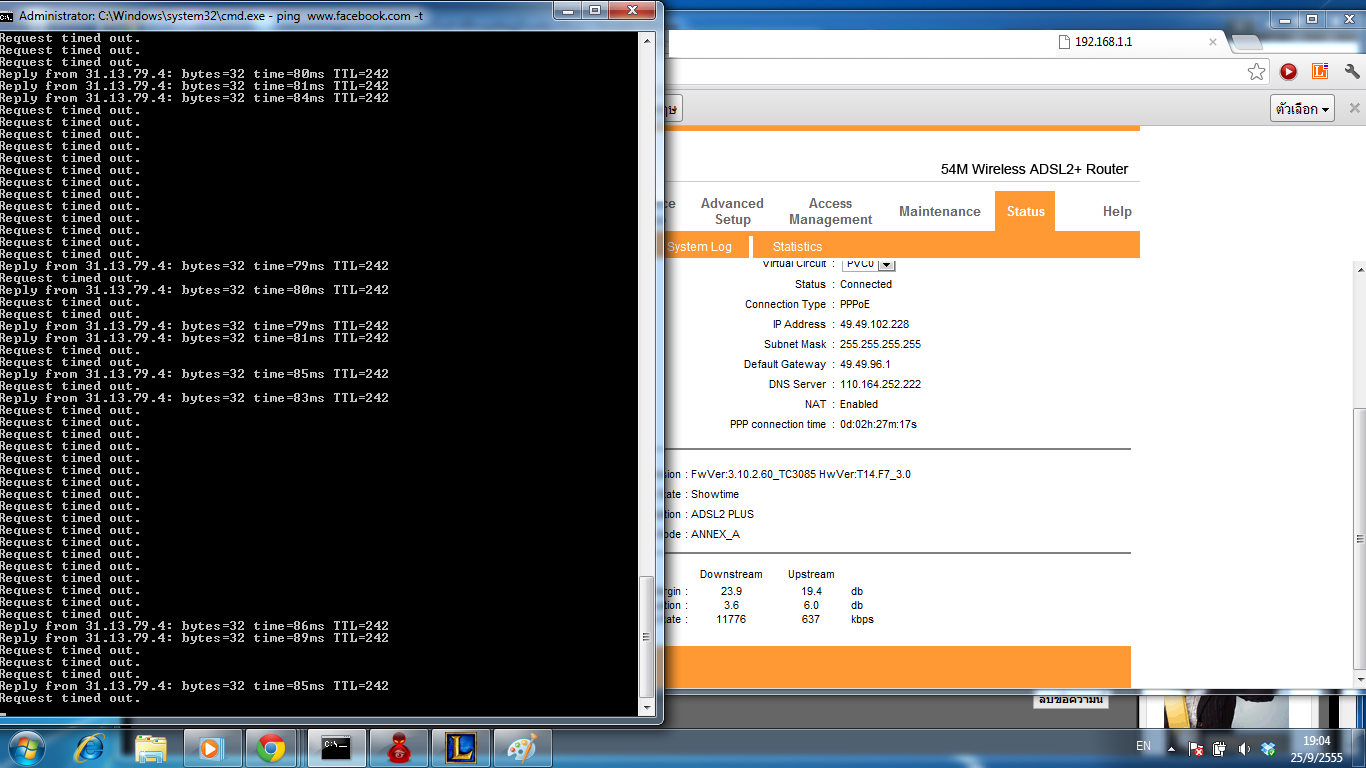The height and width of the screenshot is (768, 1366).
Task: Click the Connection Type value PPPoE
Action: tap(855, 304)
